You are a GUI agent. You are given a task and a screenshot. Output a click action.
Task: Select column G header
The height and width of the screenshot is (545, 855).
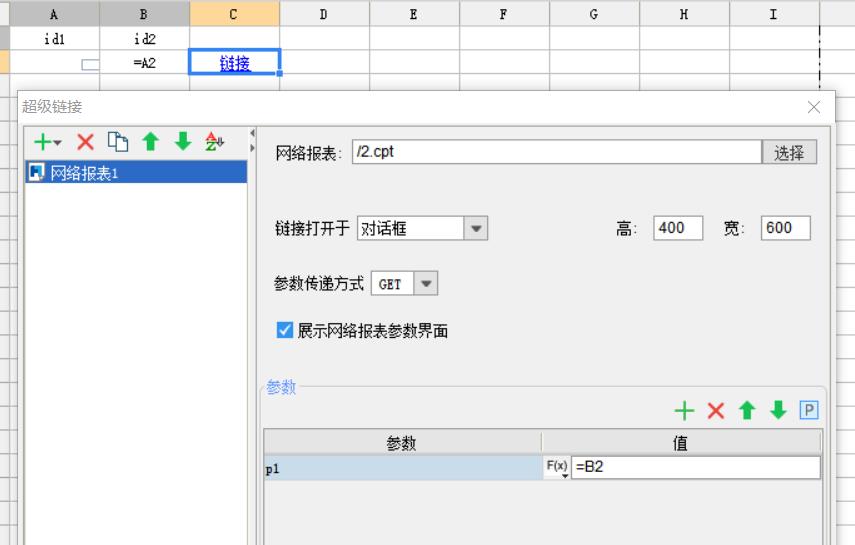(x=594, y=14)
